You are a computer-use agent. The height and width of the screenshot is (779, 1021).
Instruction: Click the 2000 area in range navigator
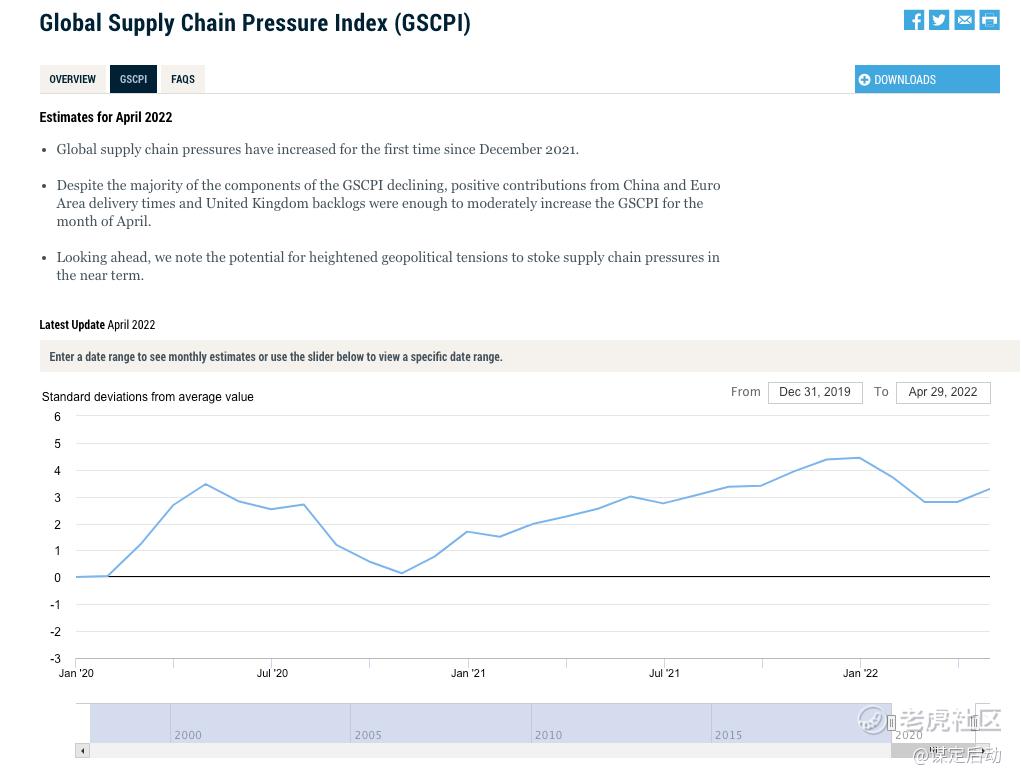coord(188,723)
